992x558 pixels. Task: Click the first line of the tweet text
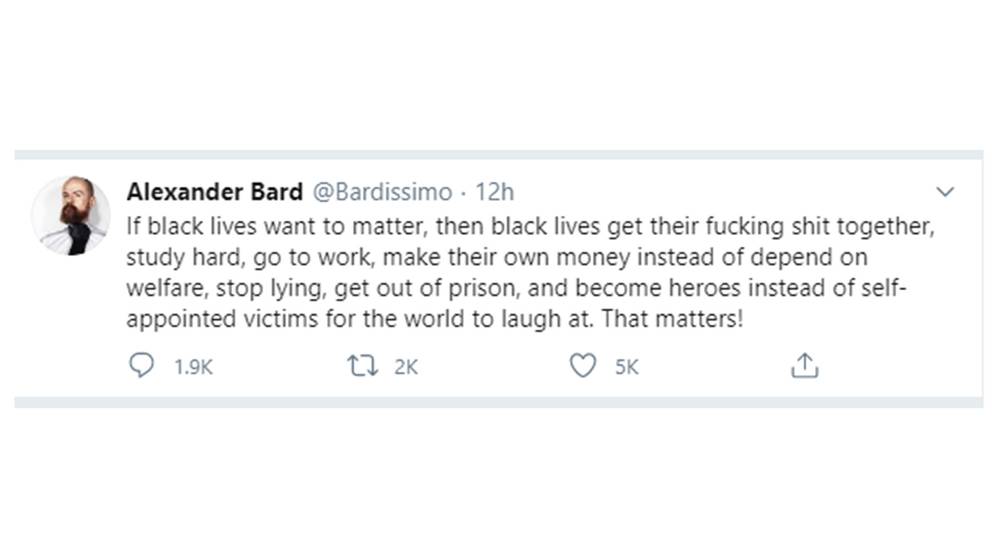(x=530, y=226)
